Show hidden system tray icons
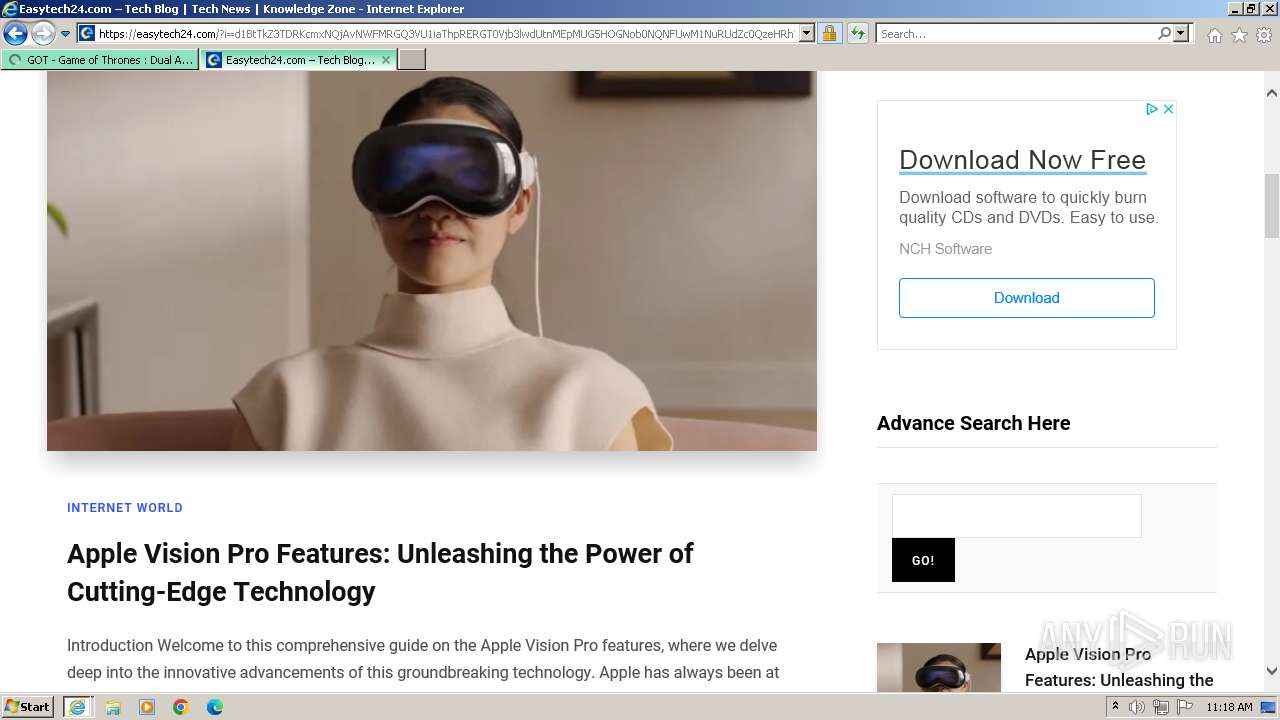 click(1115, 707)
